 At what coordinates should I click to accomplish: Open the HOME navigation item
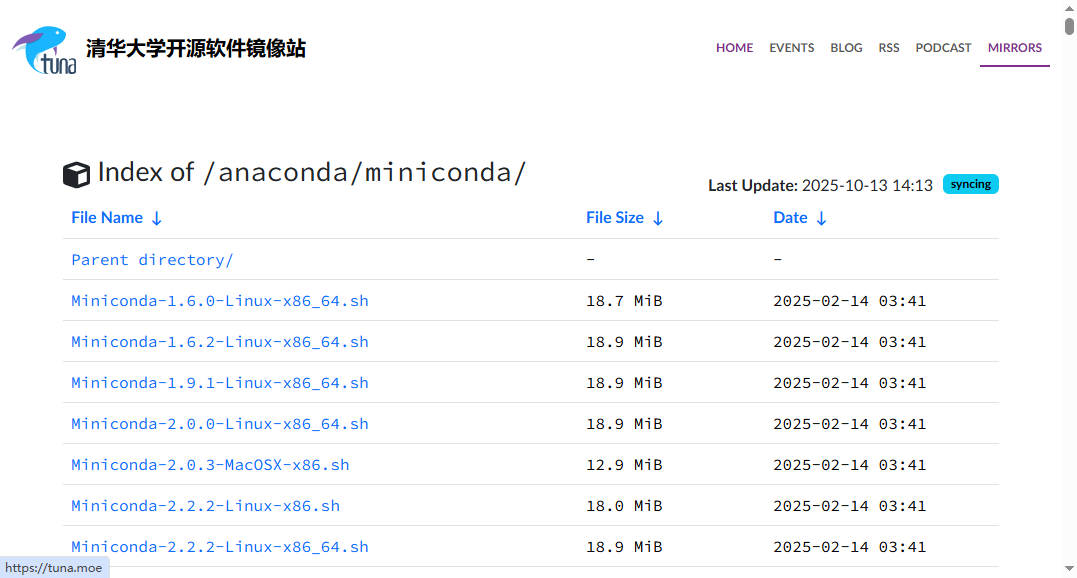(x=734, y=48)
